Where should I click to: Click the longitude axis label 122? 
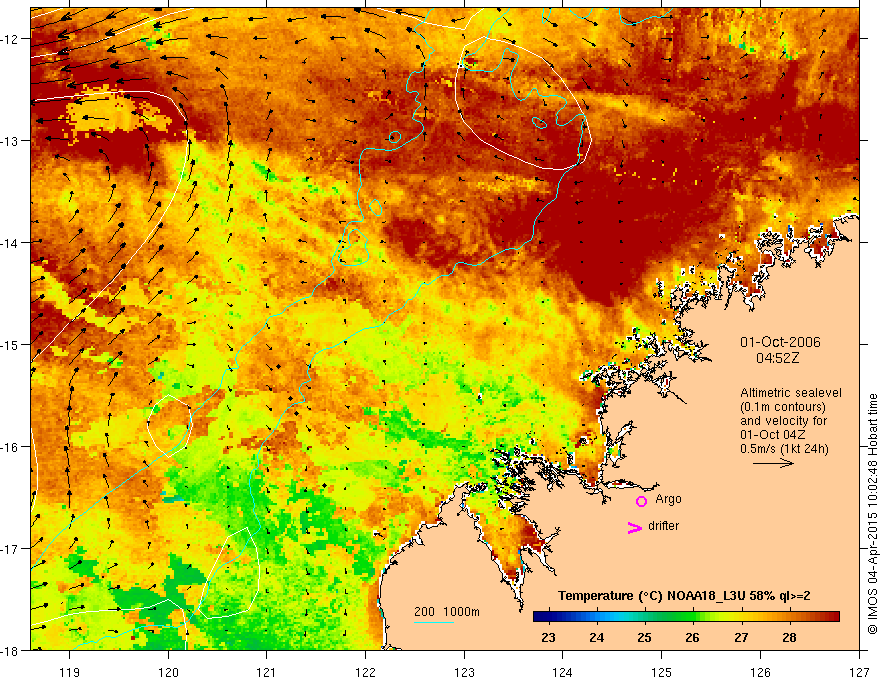[365, 672]
